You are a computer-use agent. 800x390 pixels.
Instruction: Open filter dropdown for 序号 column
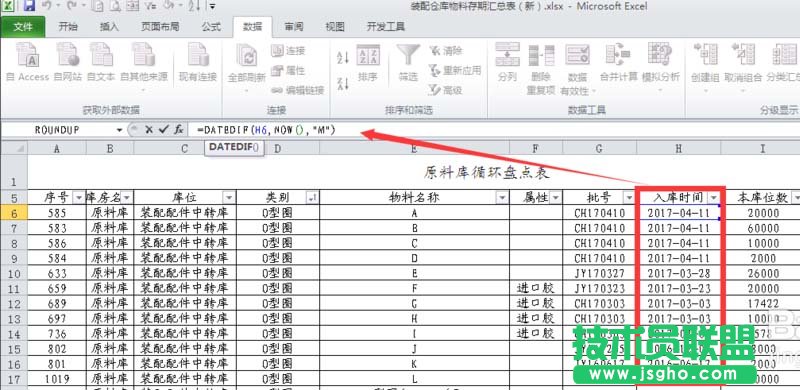79,197
